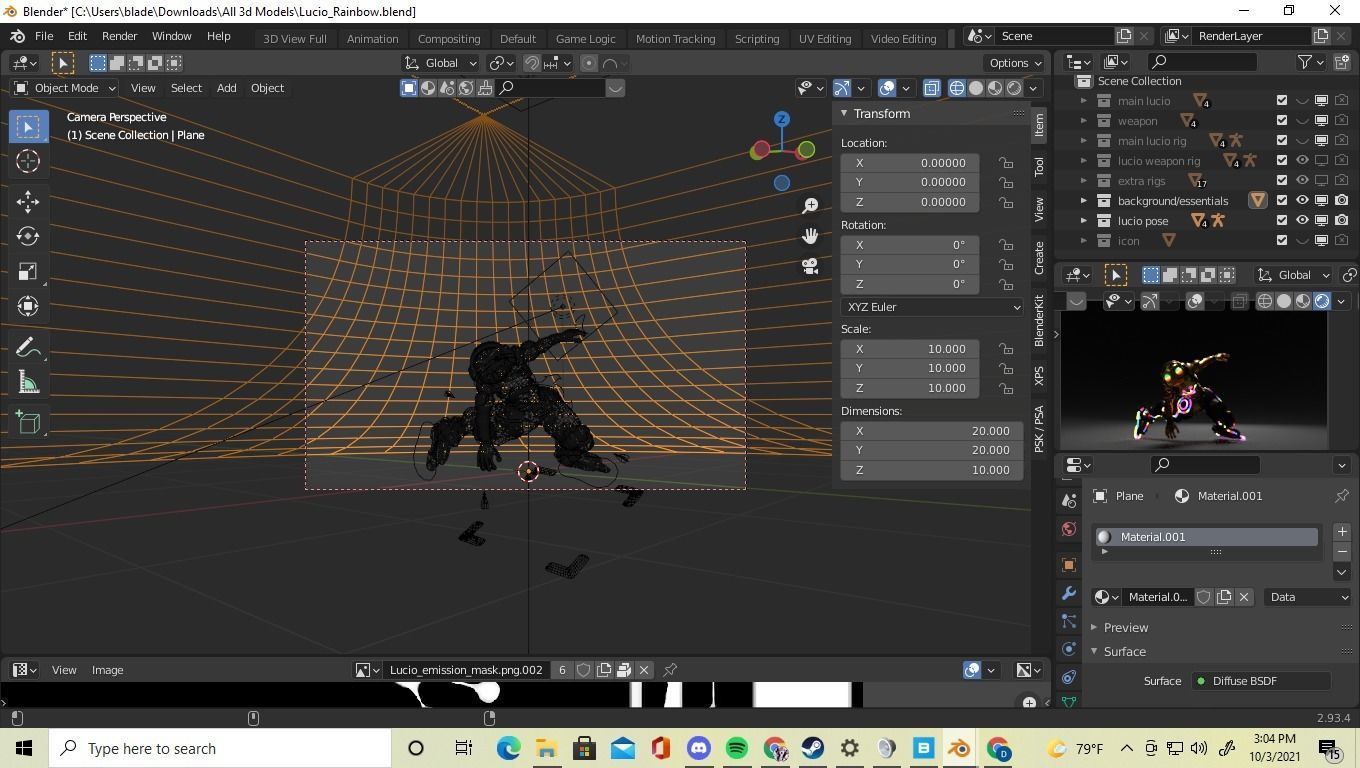Click the camera view toggle icon
Screen dimensions: 1360x768
[x=810, y=266]
